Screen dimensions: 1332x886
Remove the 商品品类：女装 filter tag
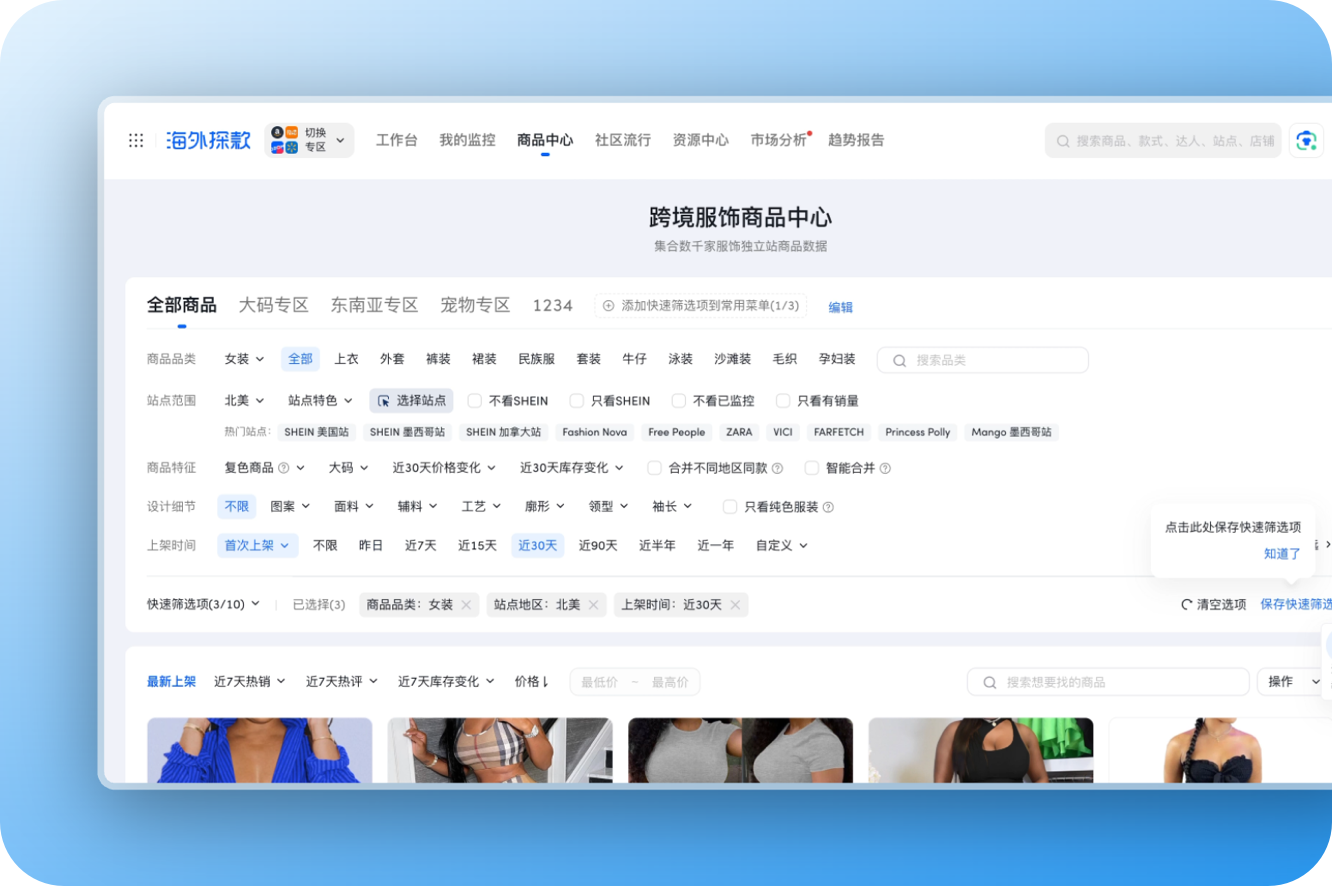click(x=466, y=605)
